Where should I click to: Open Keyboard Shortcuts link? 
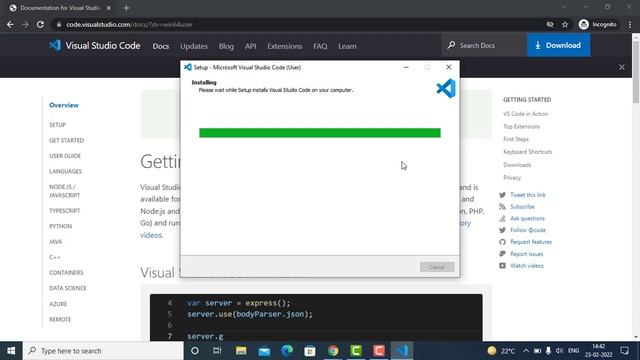527,152
